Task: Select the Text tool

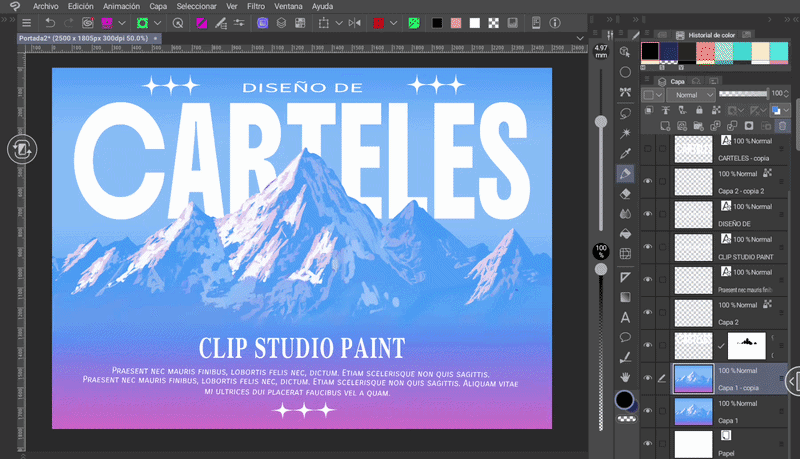Action: (x=626, y=317)
